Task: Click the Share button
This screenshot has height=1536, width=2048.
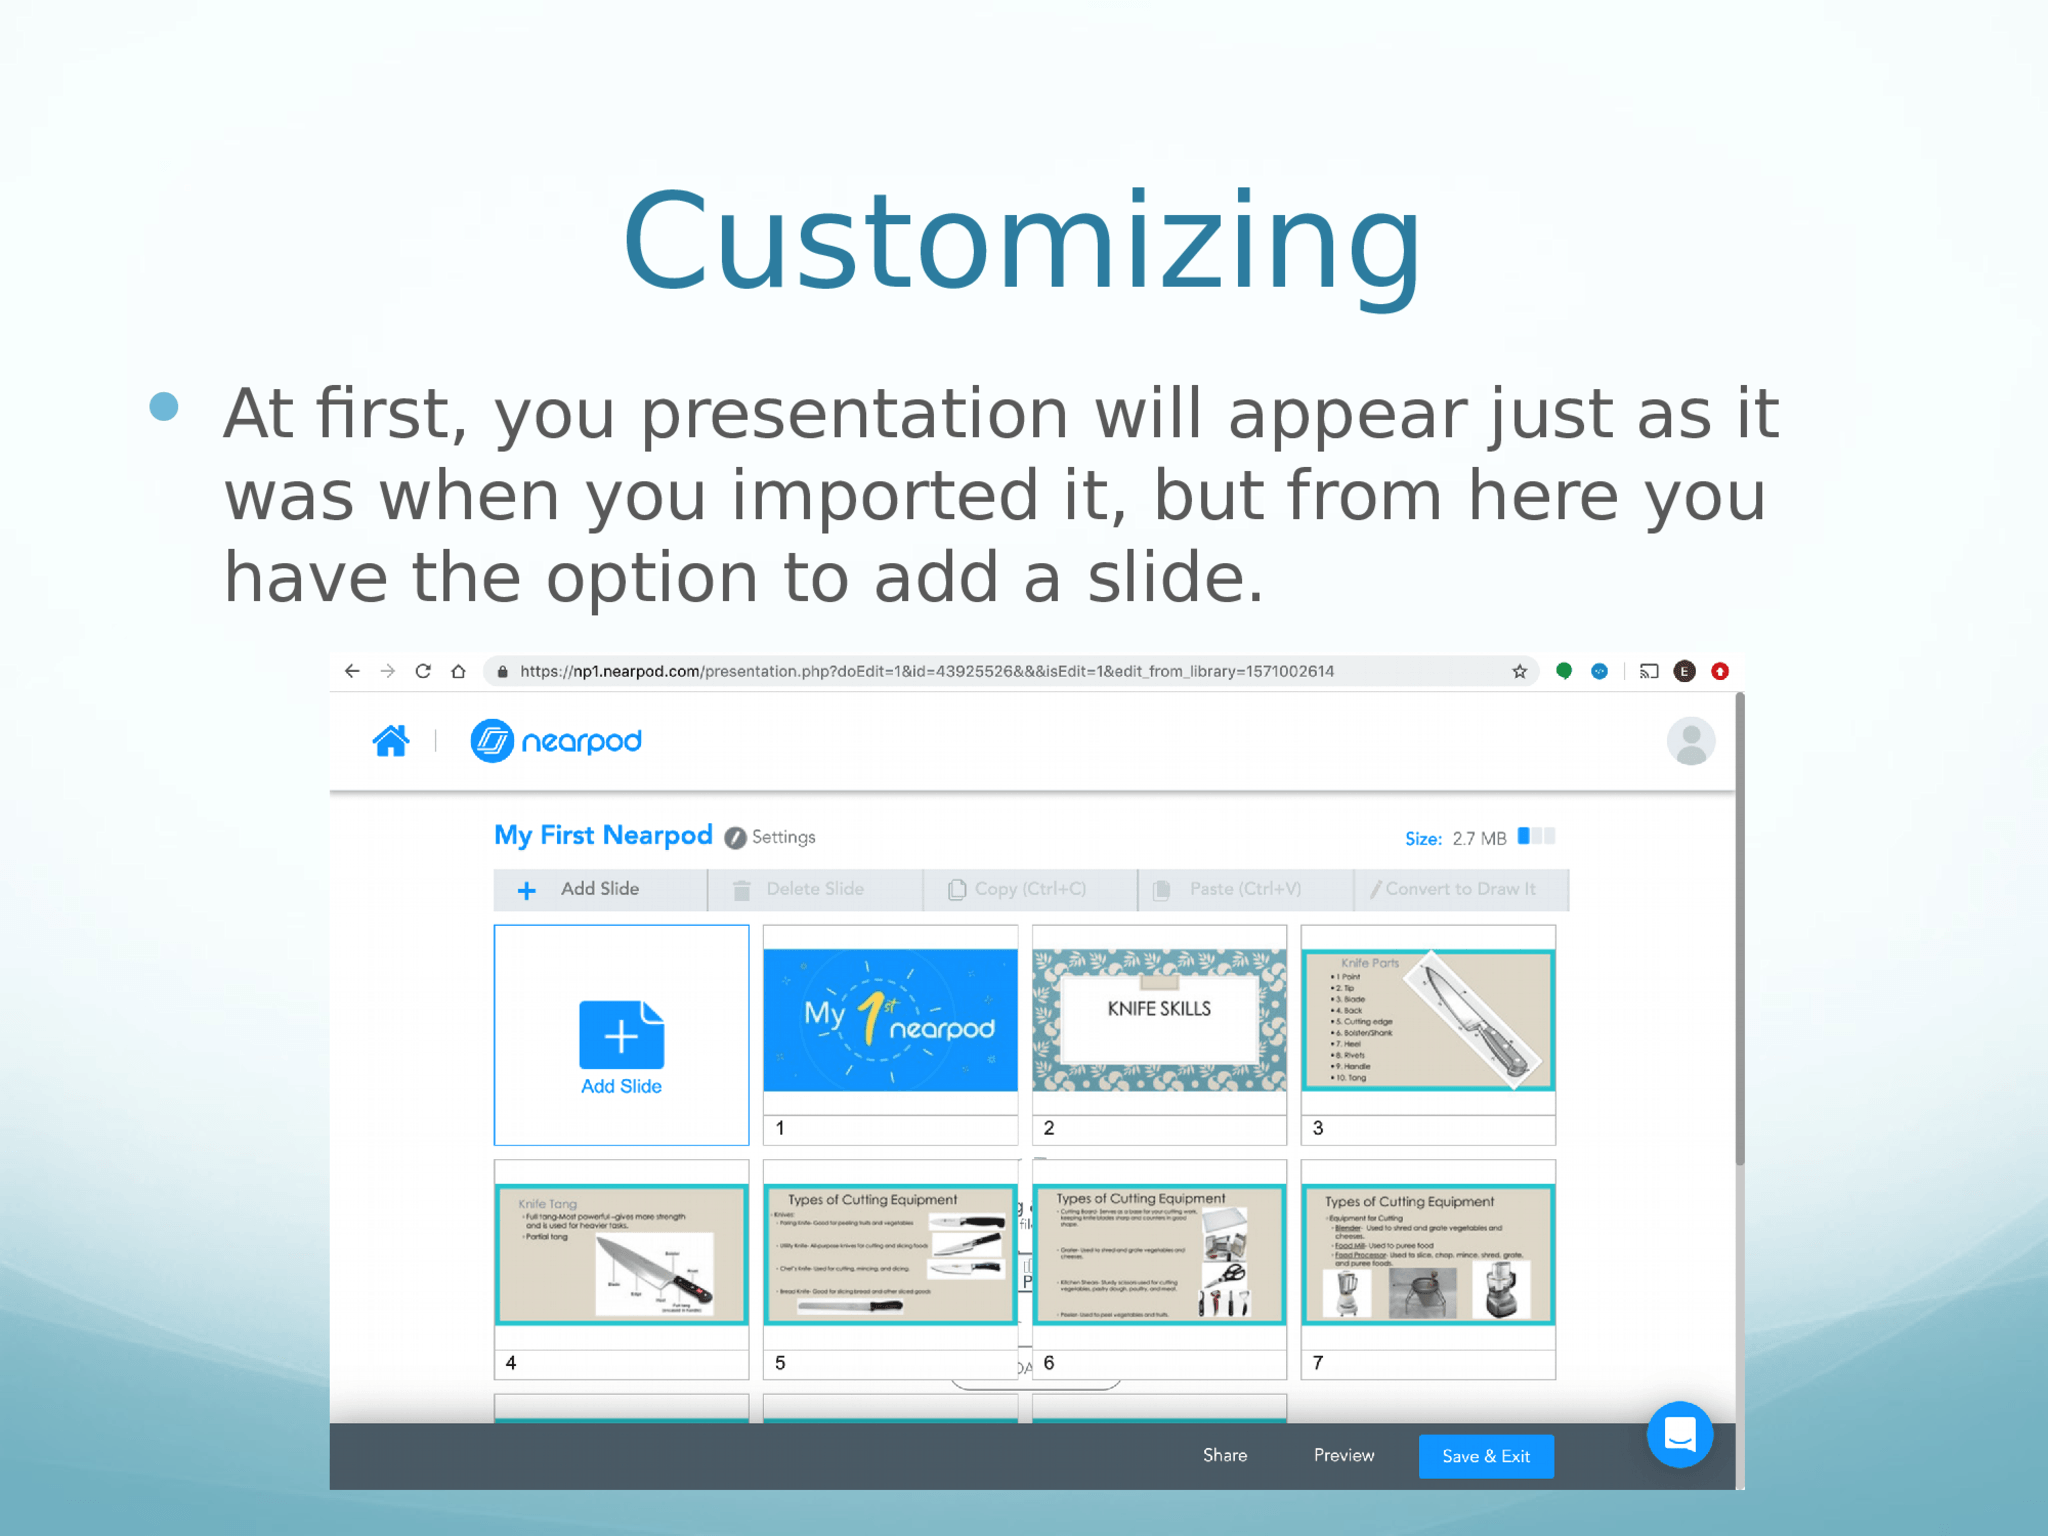Action: (x=1225, y=1455)
